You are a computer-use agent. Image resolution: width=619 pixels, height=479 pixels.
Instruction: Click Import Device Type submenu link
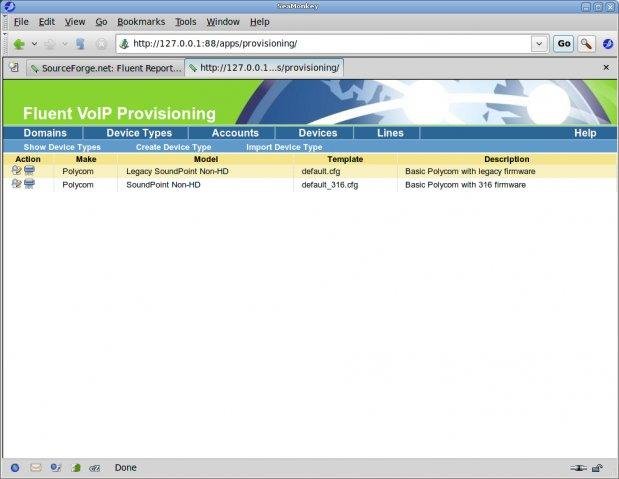[284, 147]
